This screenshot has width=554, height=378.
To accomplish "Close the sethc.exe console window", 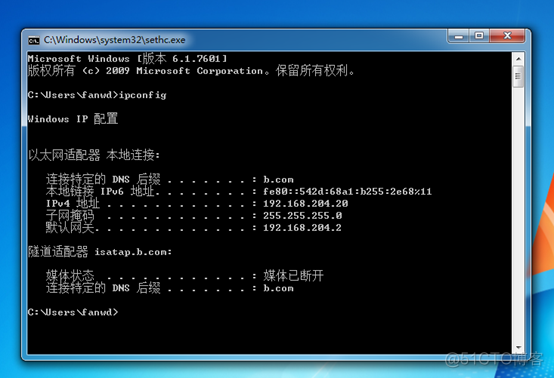I will 507,36.
